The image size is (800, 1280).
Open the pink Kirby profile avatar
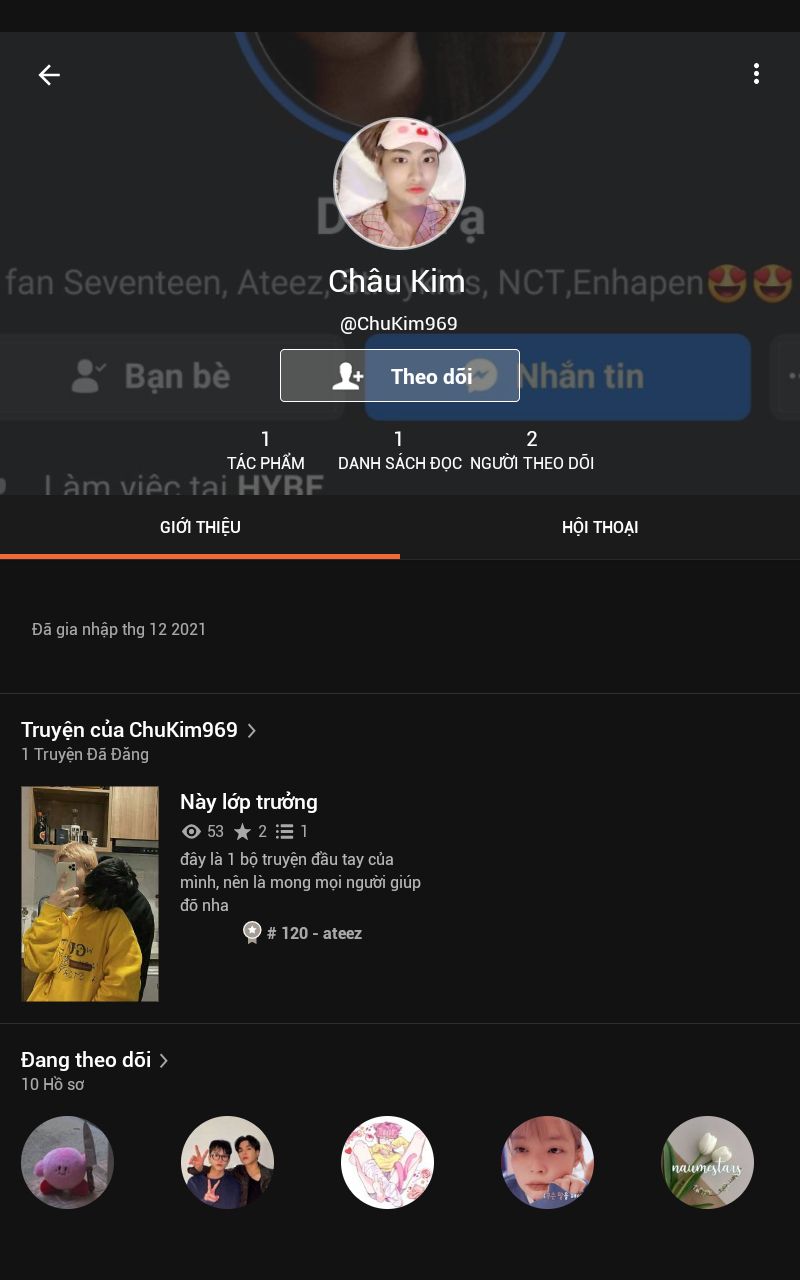pos(67,1162)
